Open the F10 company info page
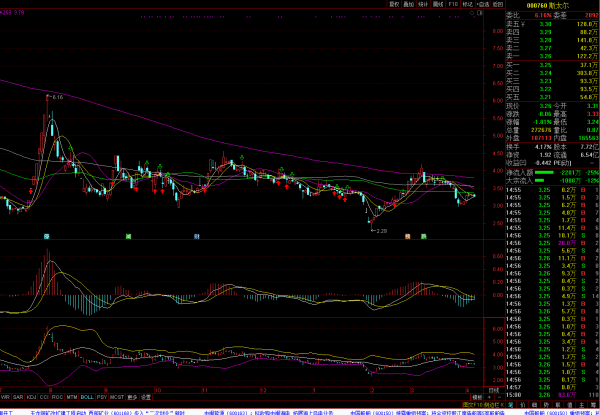Image resolution: width=600 pixels, height=415 pixels. pos(452,4)
